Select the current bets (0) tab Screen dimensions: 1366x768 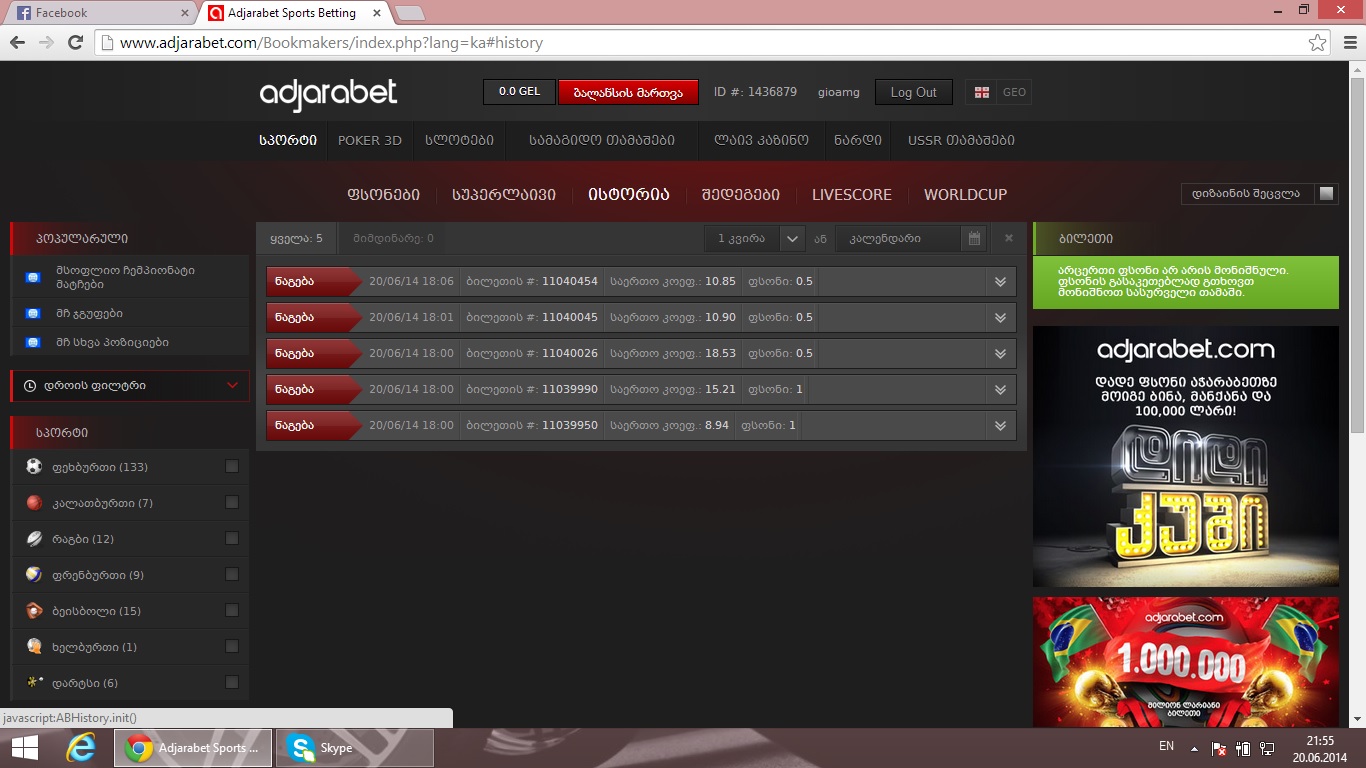click(x=394, y=238)
